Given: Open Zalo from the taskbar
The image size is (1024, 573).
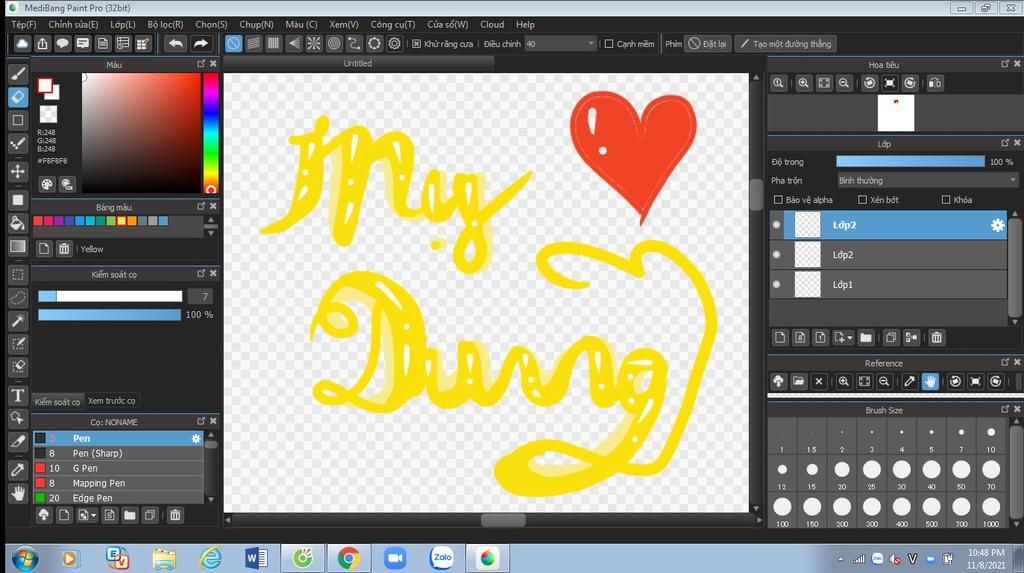Looking at the screenshot, I should [441, 558].
